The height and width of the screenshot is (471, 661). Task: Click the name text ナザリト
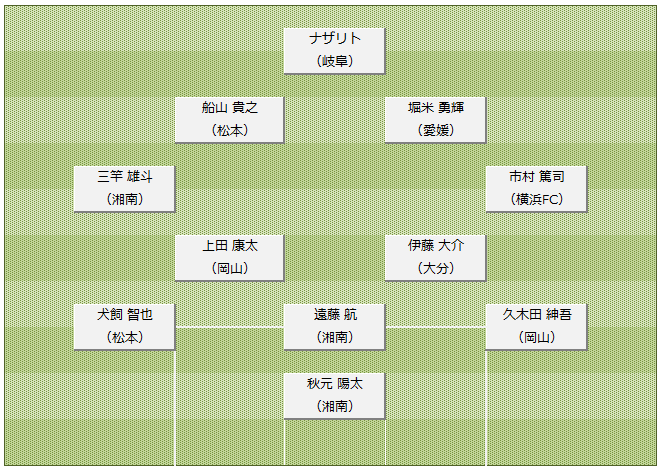tap(335, 38)
